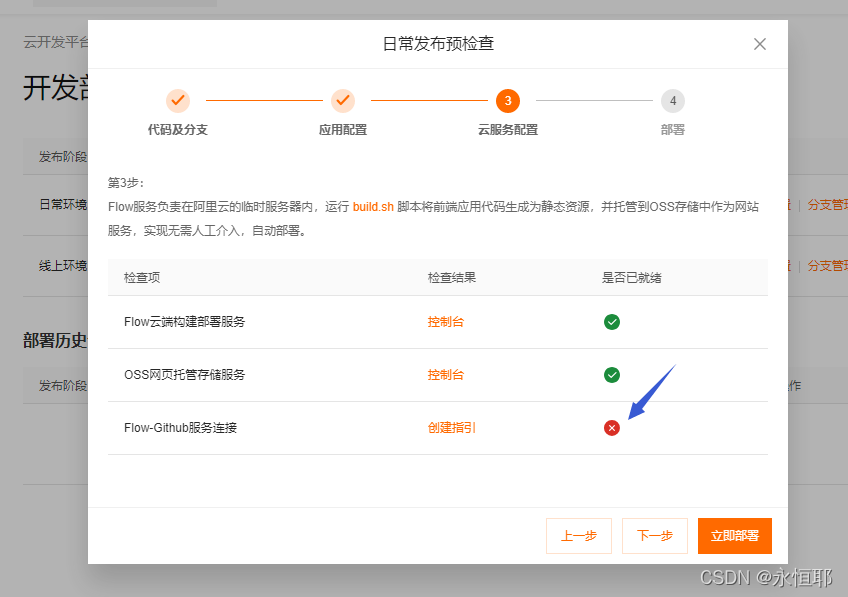Click the 立即部署 button
The height and width of the screenshot is (597, 848).
[734, 536]
